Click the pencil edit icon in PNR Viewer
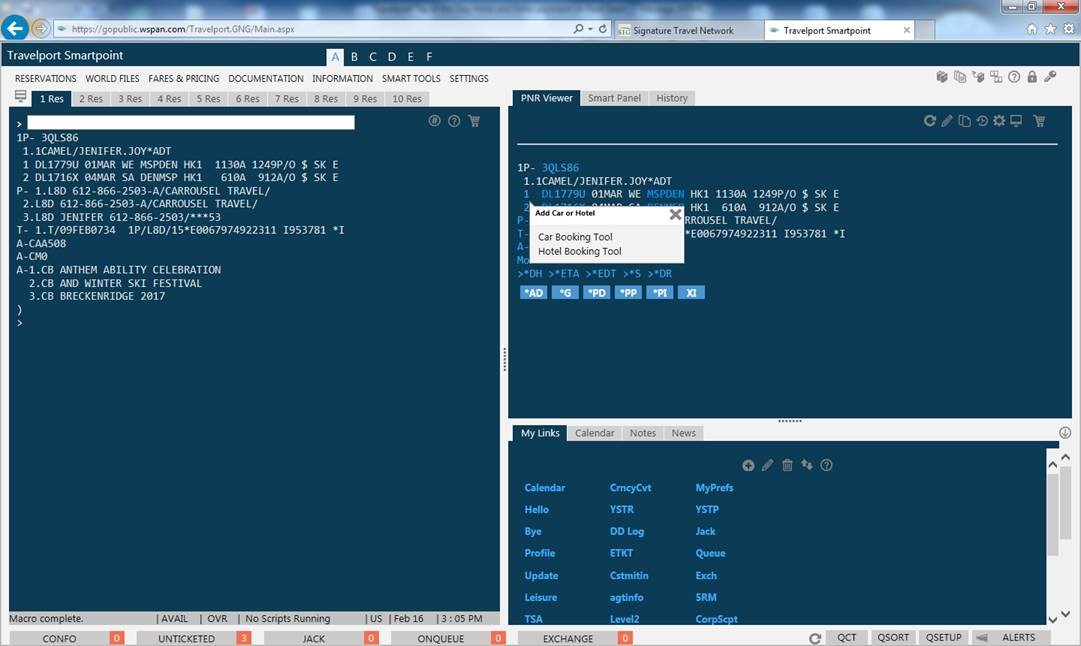Image resolution: width=1081 pixels, height=646 pixels. click(x=947, y=121)
